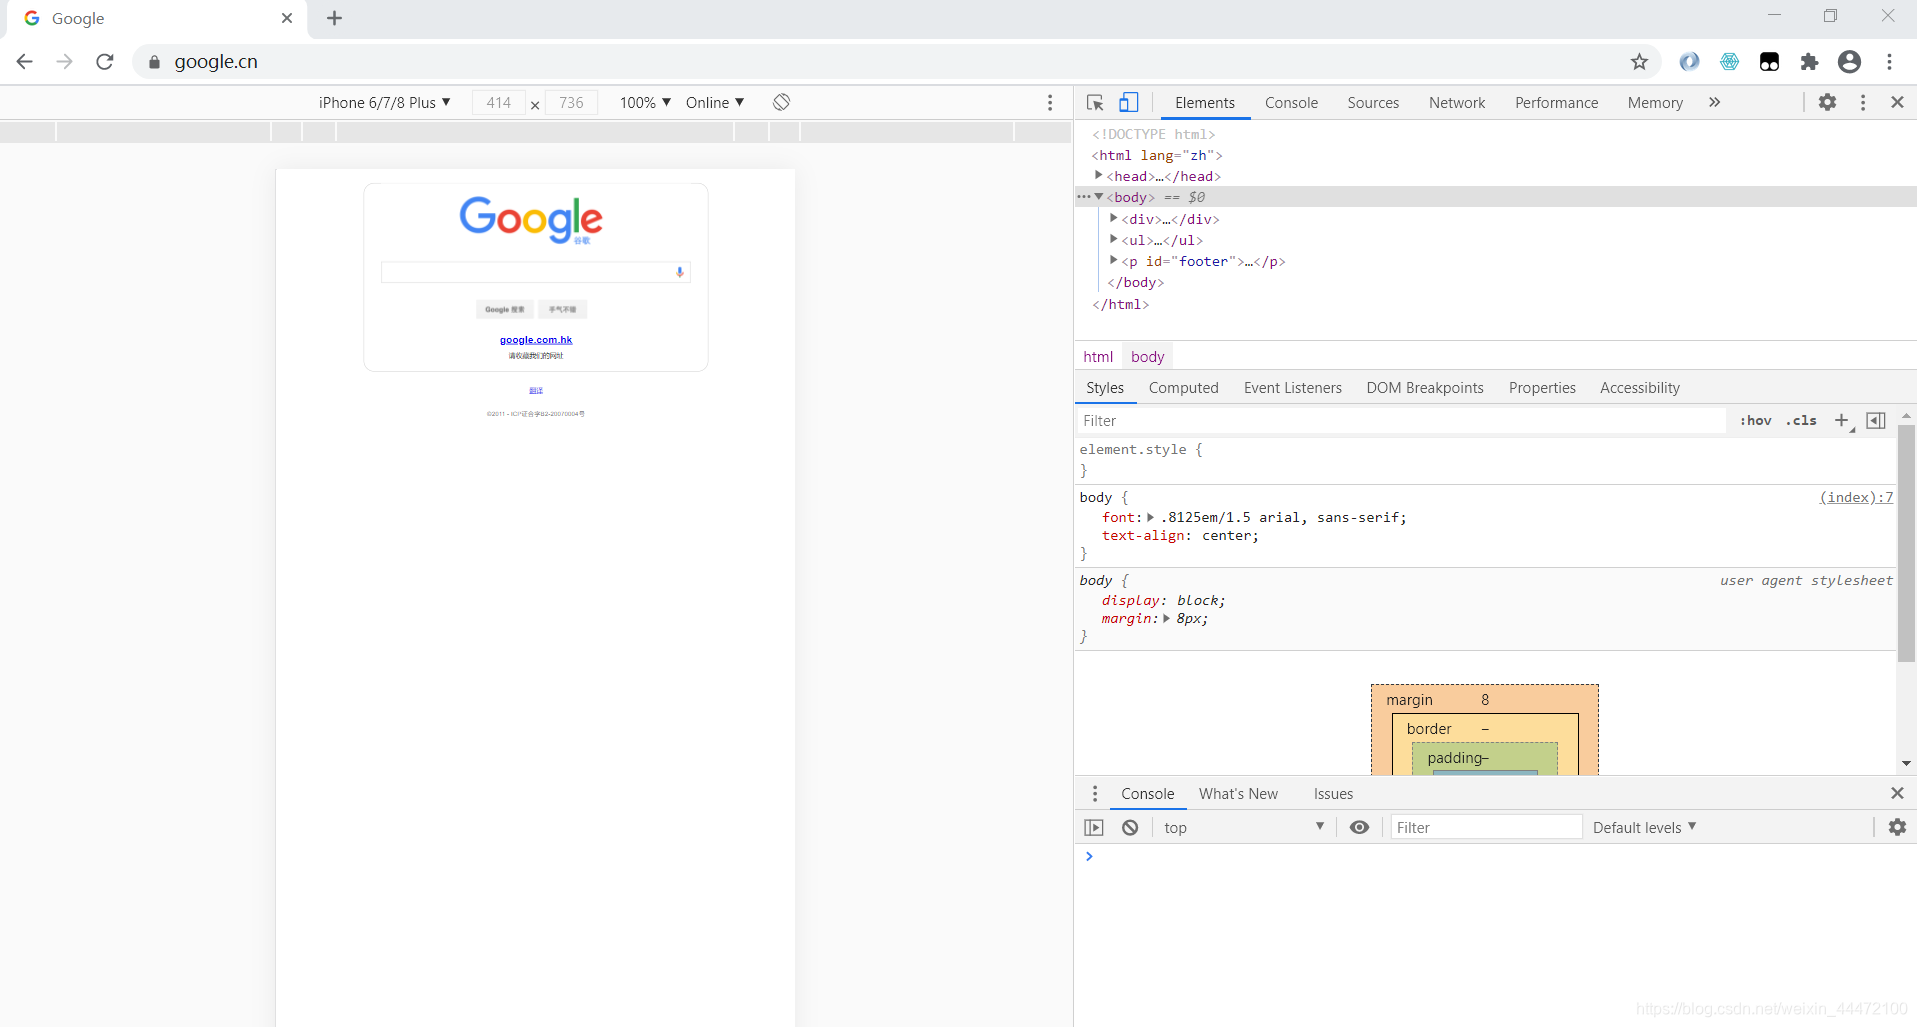1917x1027 pixels.
Task: Switch to the Network tab
Action: click(1457, 102)
